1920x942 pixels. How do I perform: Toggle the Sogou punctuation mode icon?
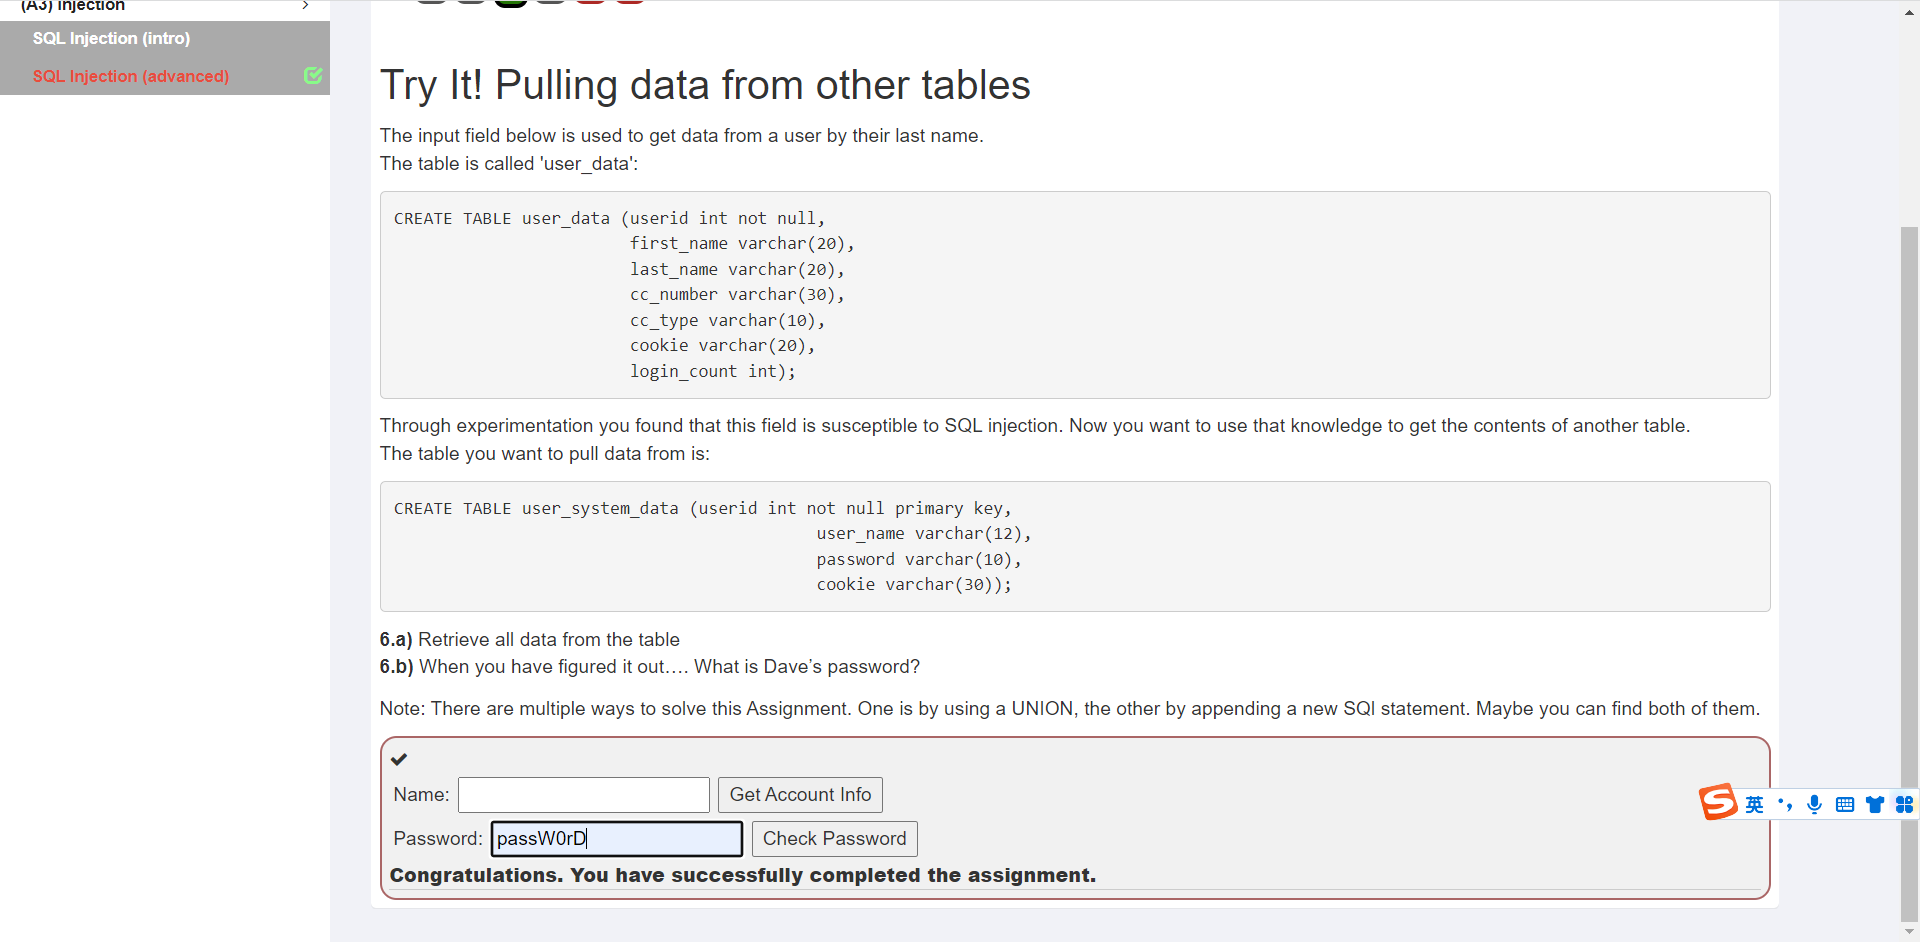tap(1785, 804)
